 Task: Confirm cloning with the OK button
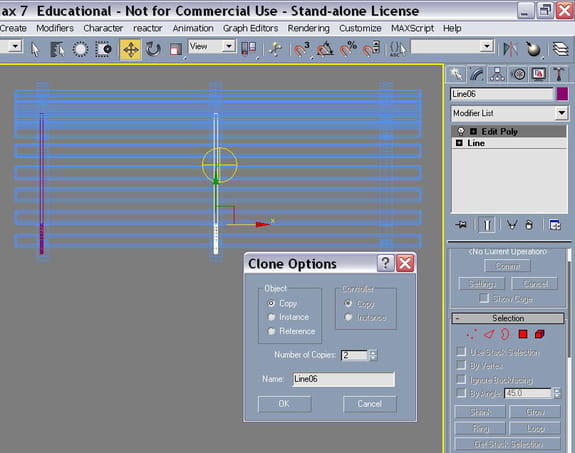(285, 404)
